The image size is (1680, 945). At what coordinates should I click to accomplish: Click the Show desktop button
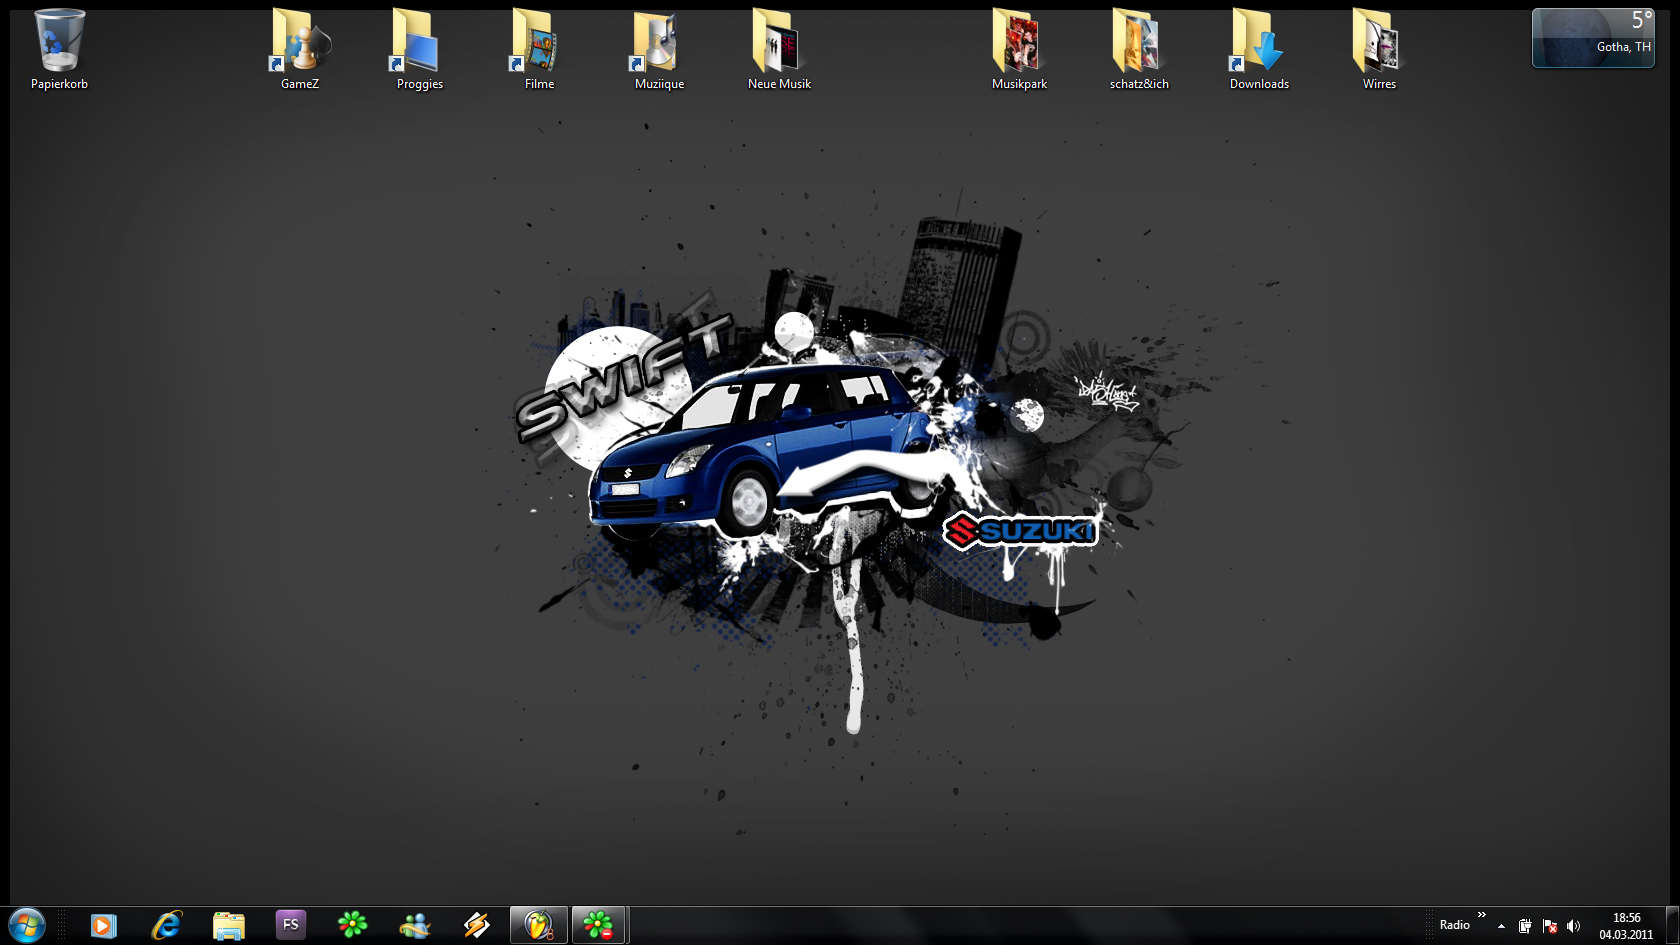[1672, 926]
